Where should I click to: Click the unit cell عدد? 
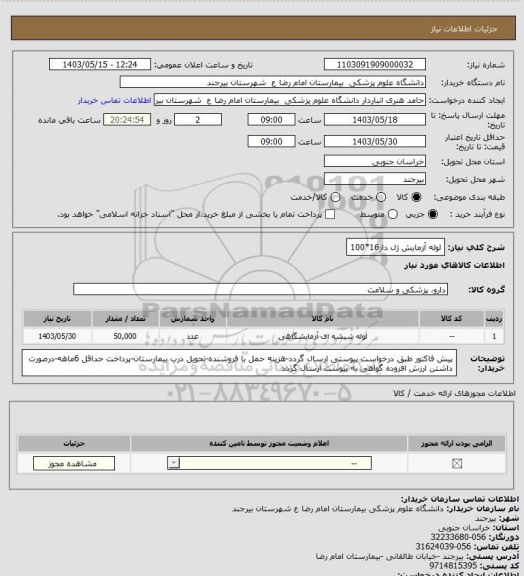click(x=193, y=336)
